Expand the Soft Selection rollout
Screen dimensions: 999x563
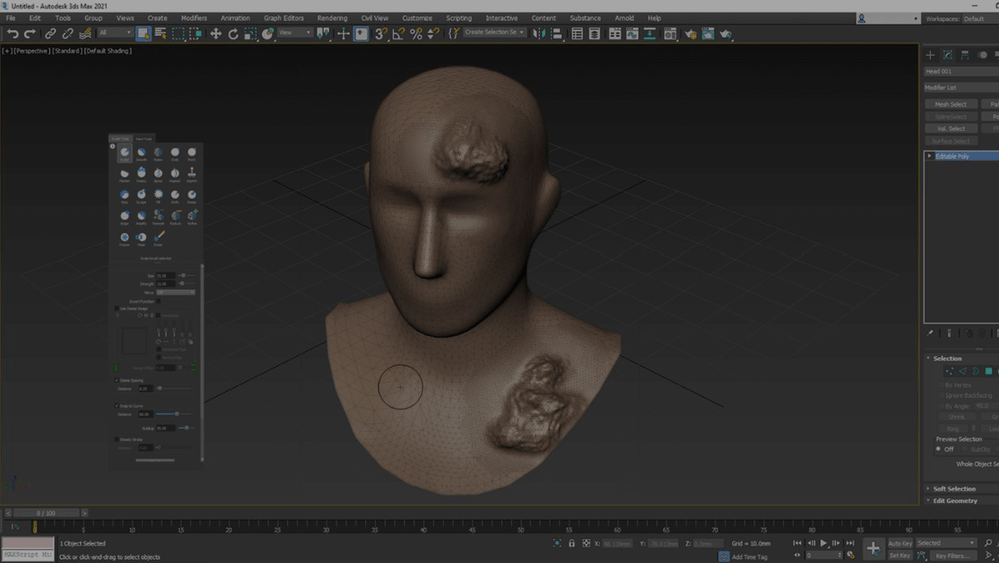coord(954,489)
